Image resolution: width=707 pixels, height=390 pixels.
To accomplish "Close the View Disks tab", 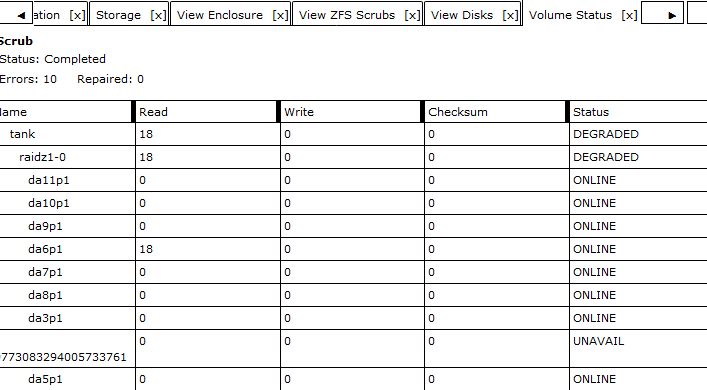I will (x=510, y=15).
